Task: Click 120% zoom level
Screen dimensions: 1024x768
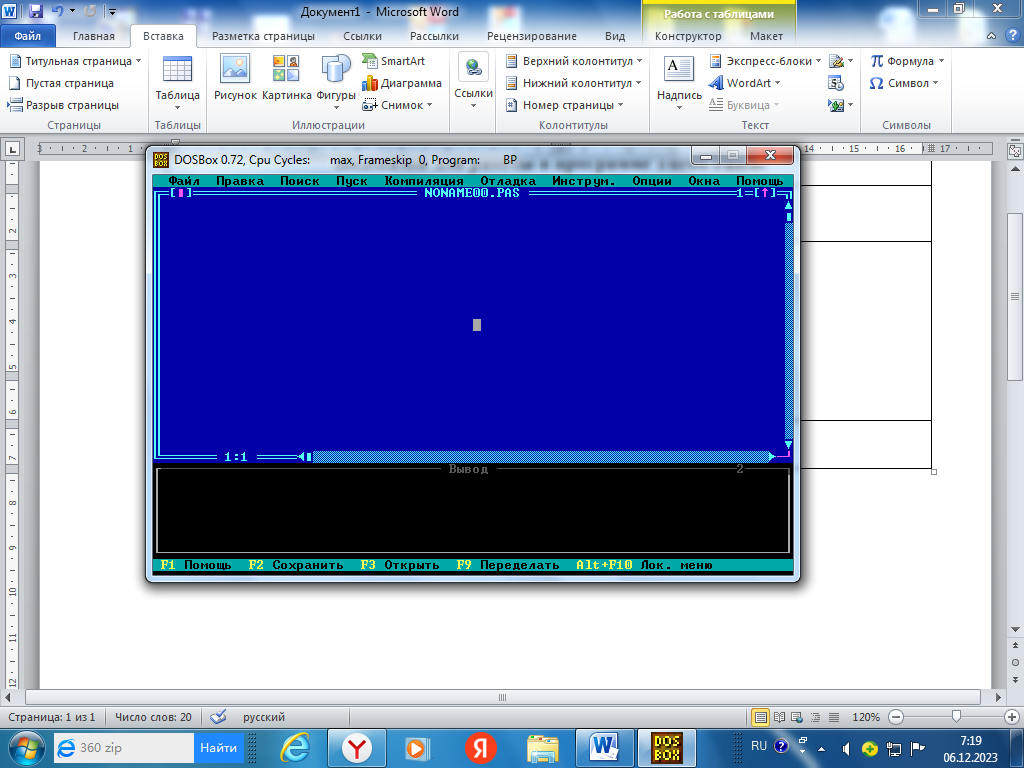Action: pyautogui.click(x=866, y=717)
